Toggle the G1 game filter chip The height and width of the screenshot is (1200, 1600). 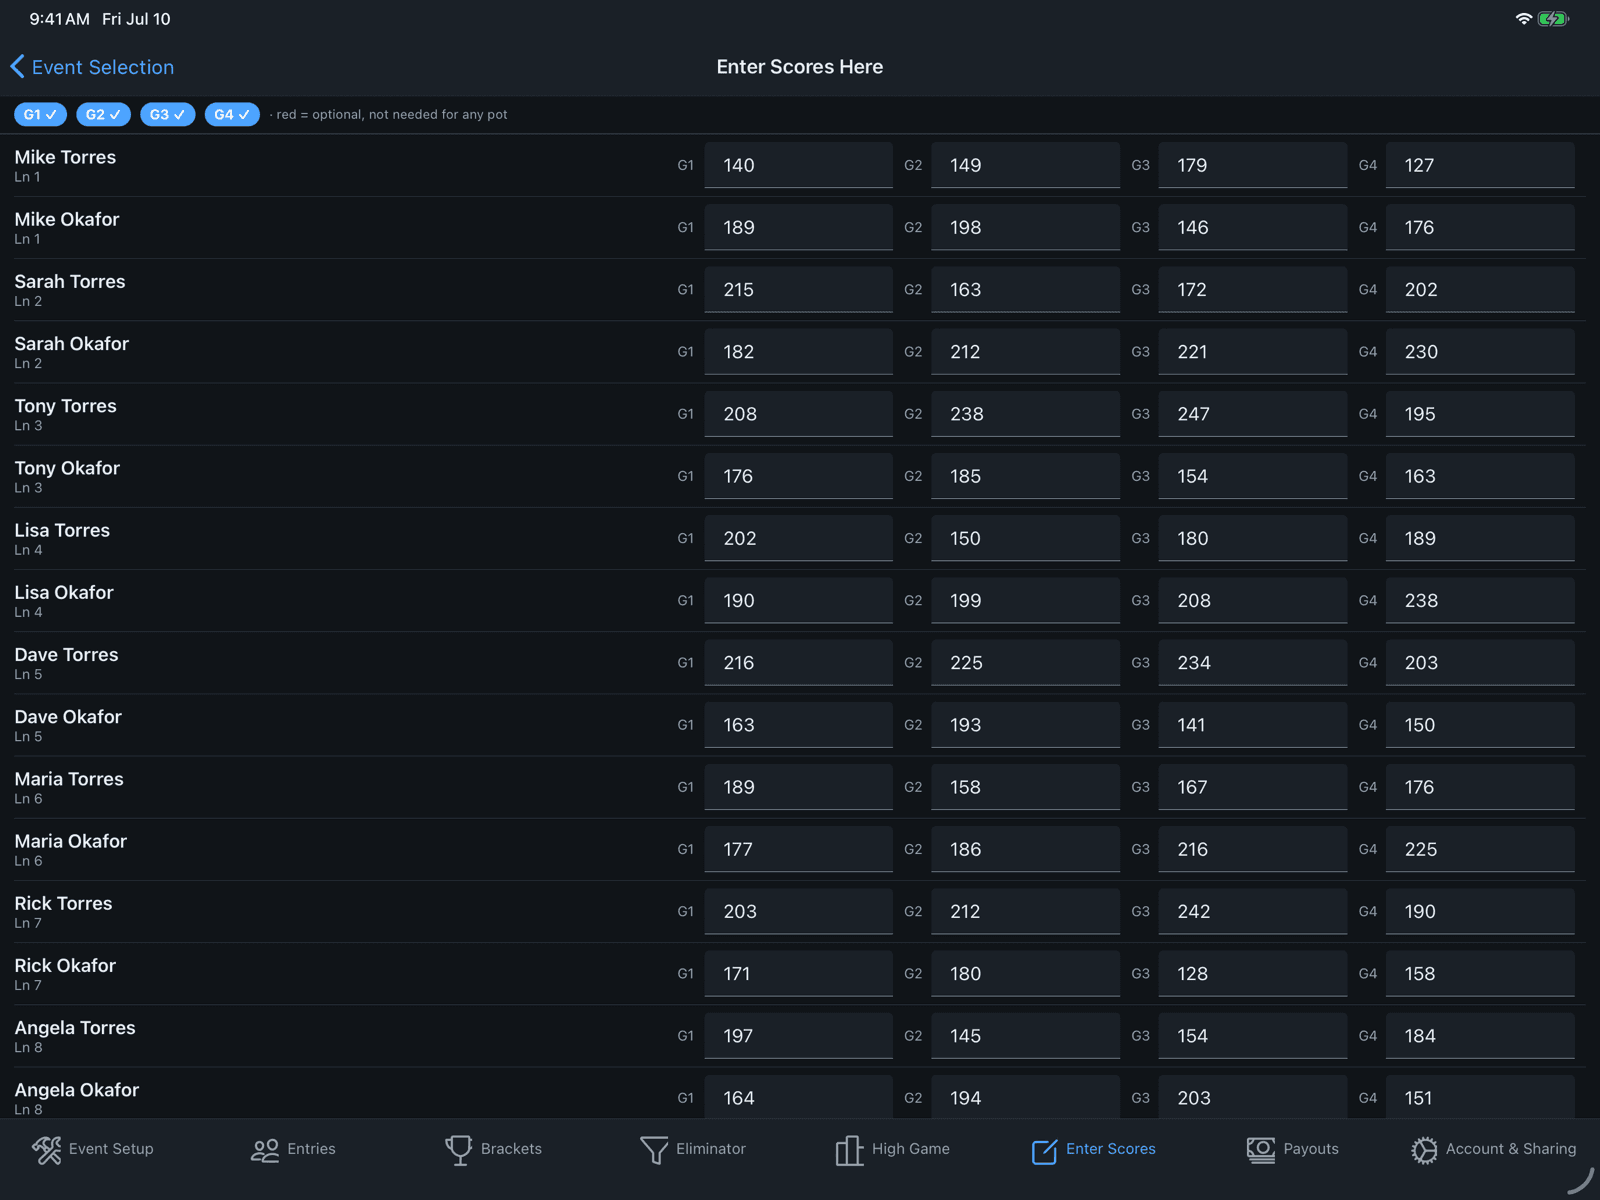[40, 114]
